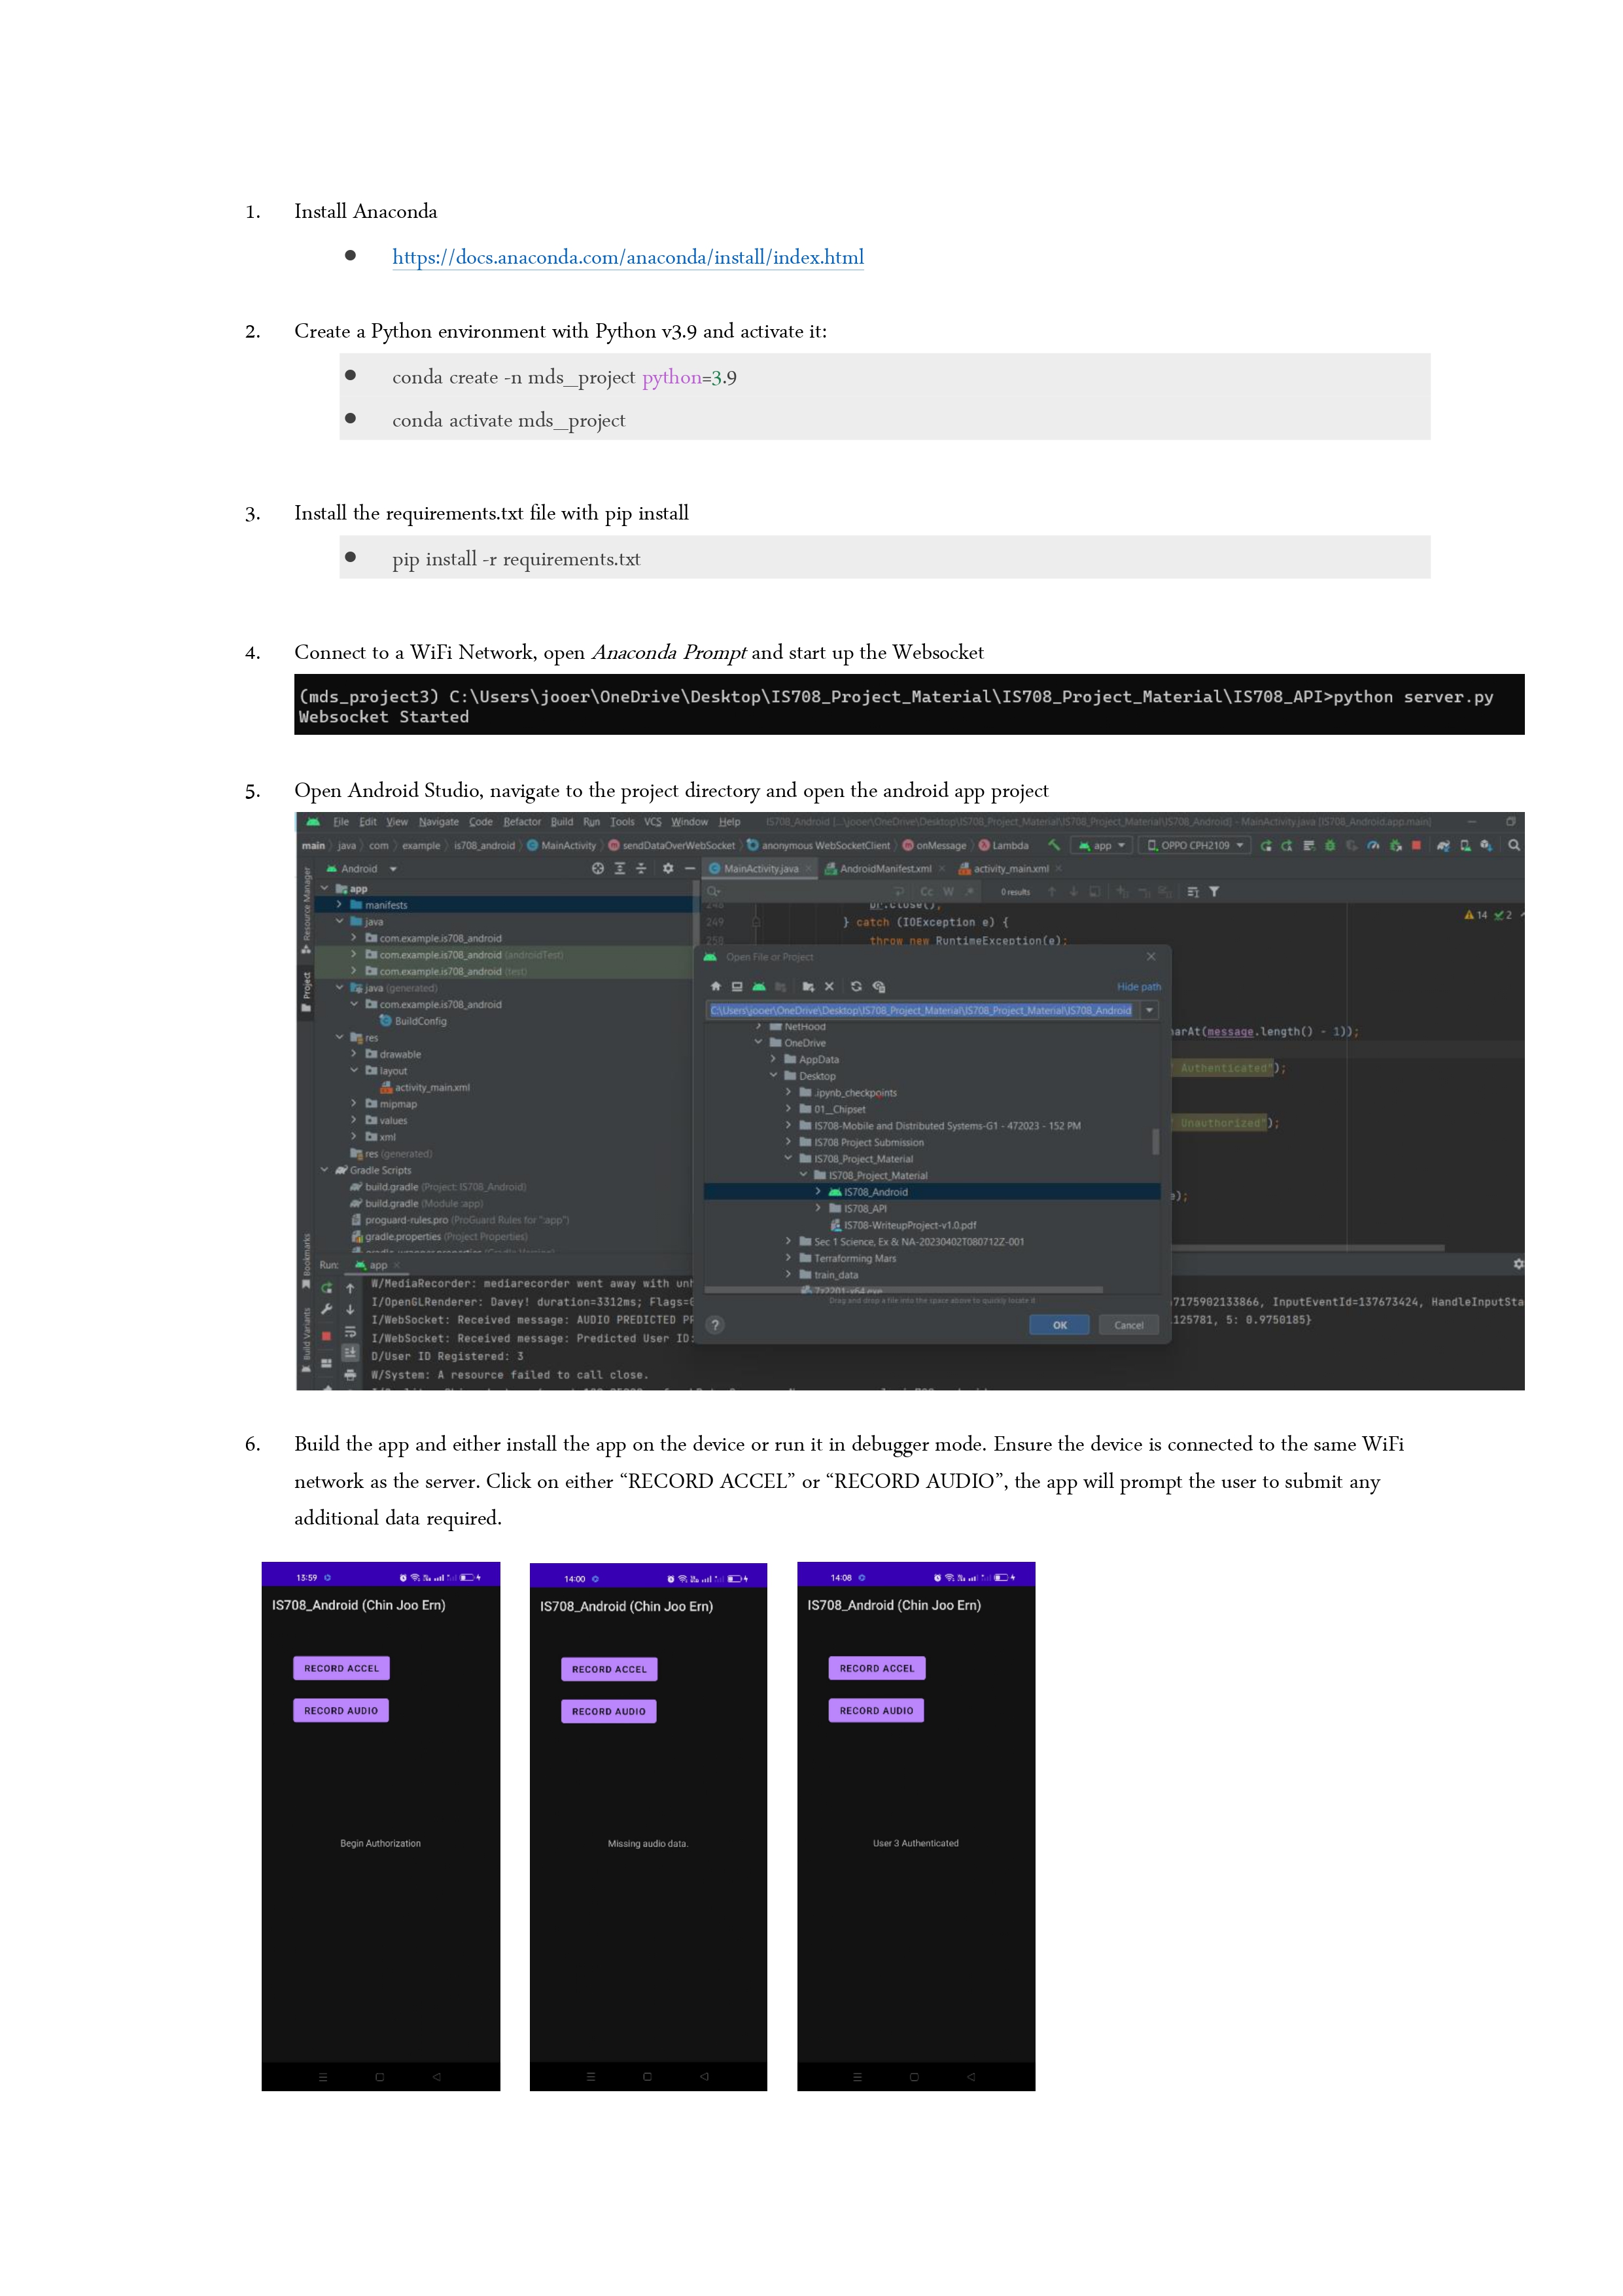This screenshot has width=1623, height=2296.
Task: Click Search Everywhere magnifier icon
Action: click(1514, 845)
